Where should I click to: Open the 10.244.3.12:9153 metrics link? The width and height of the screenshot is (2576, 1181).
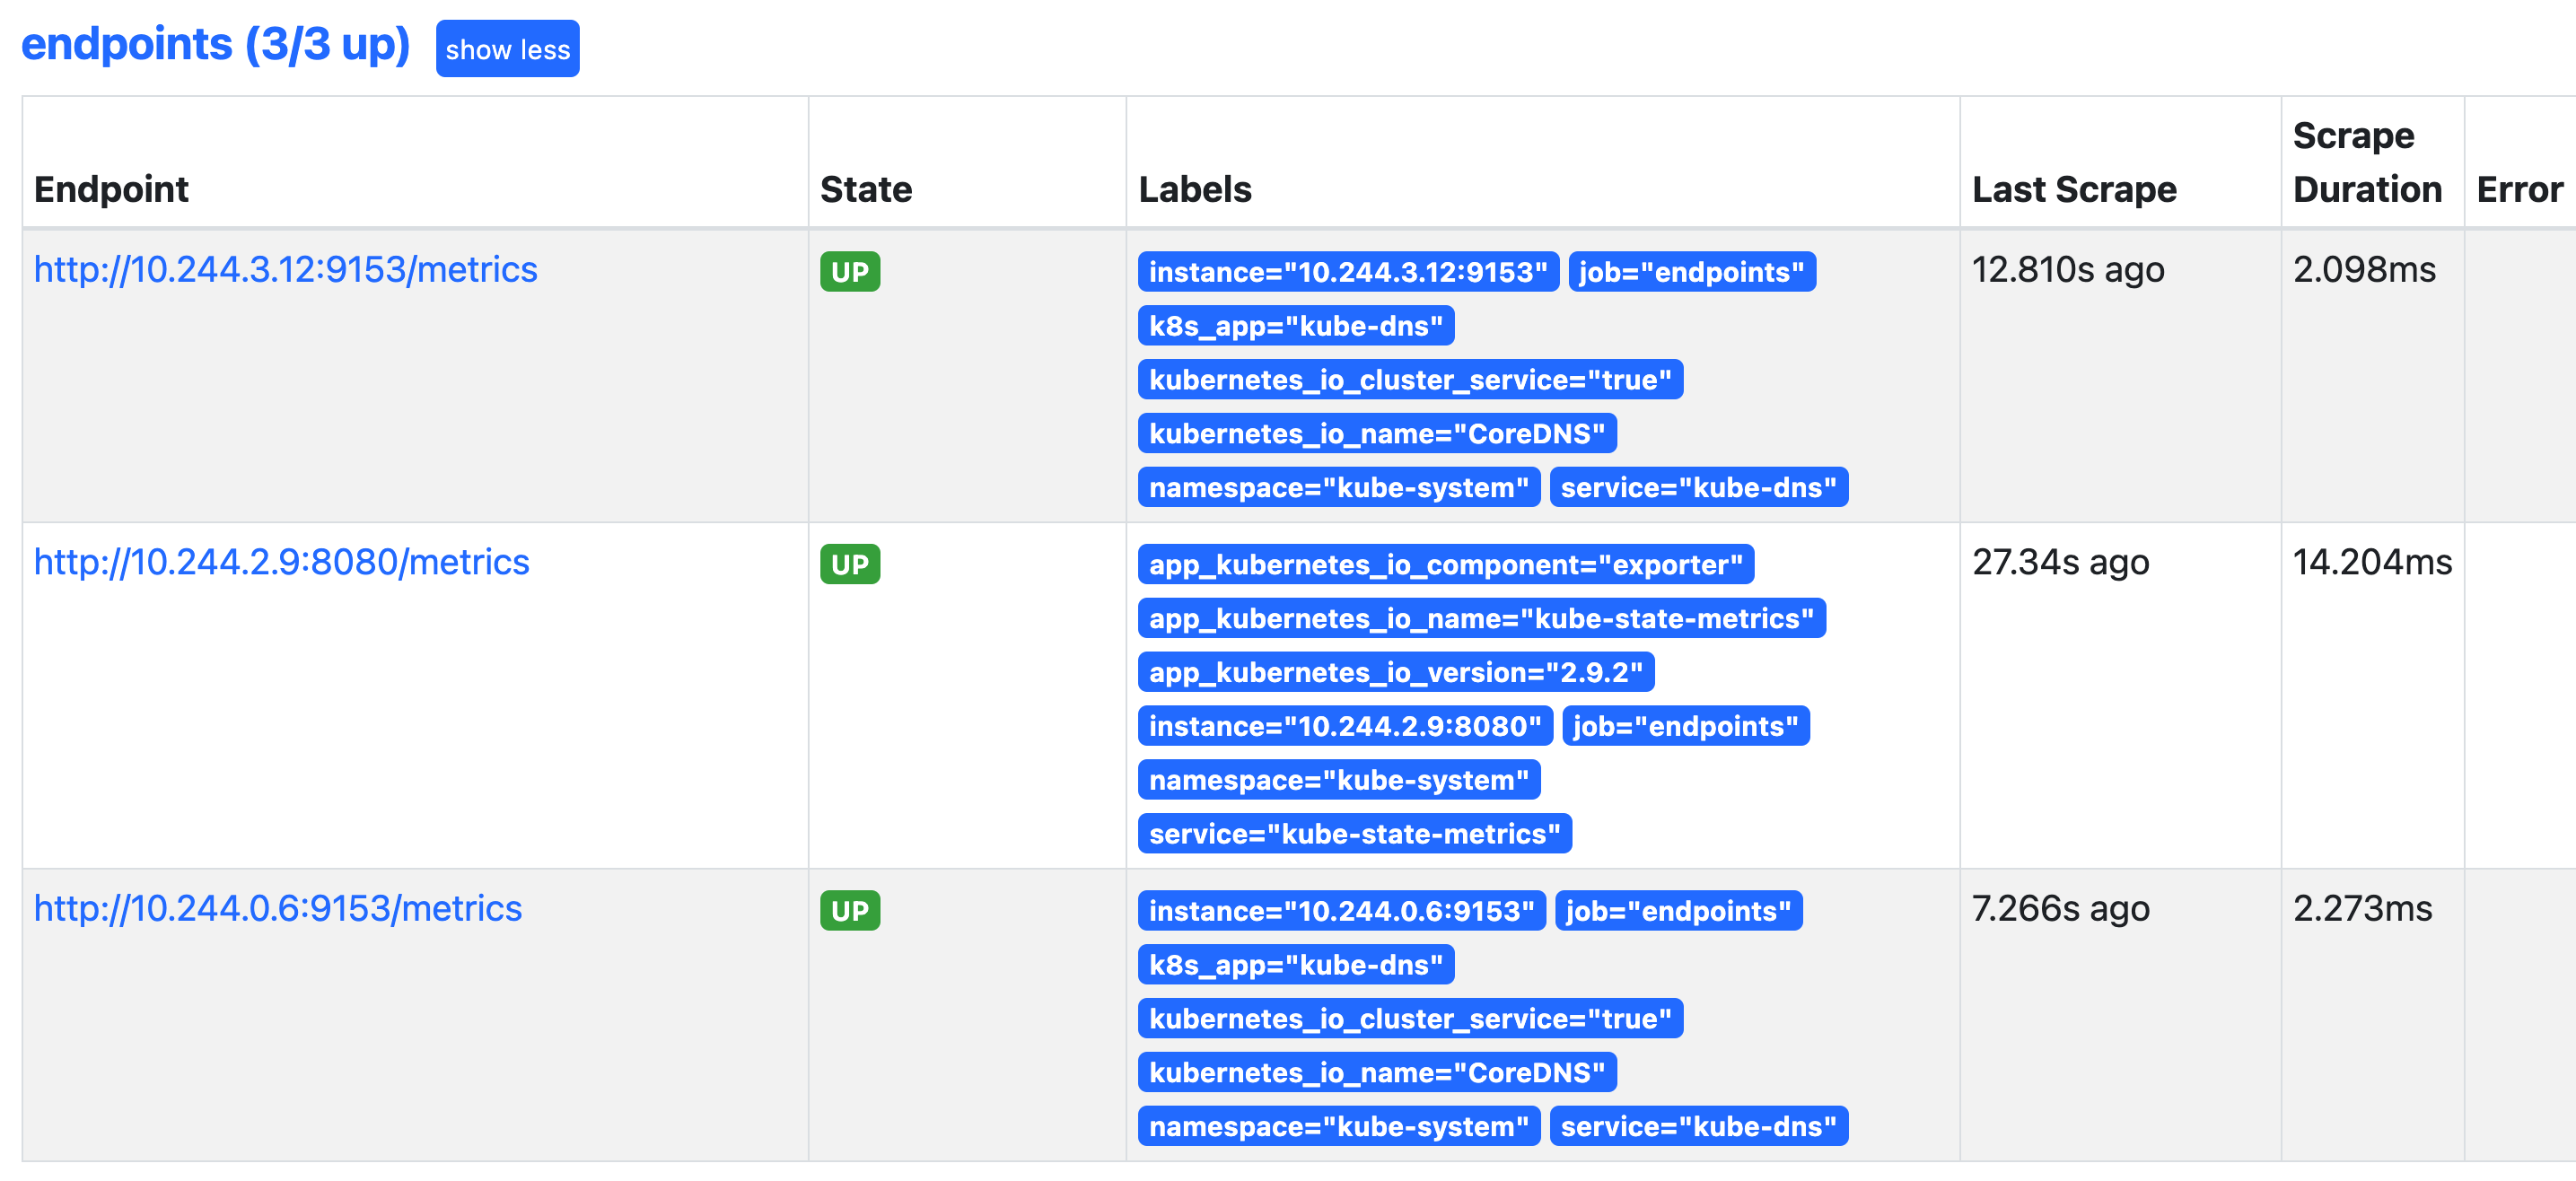[285, 269]
